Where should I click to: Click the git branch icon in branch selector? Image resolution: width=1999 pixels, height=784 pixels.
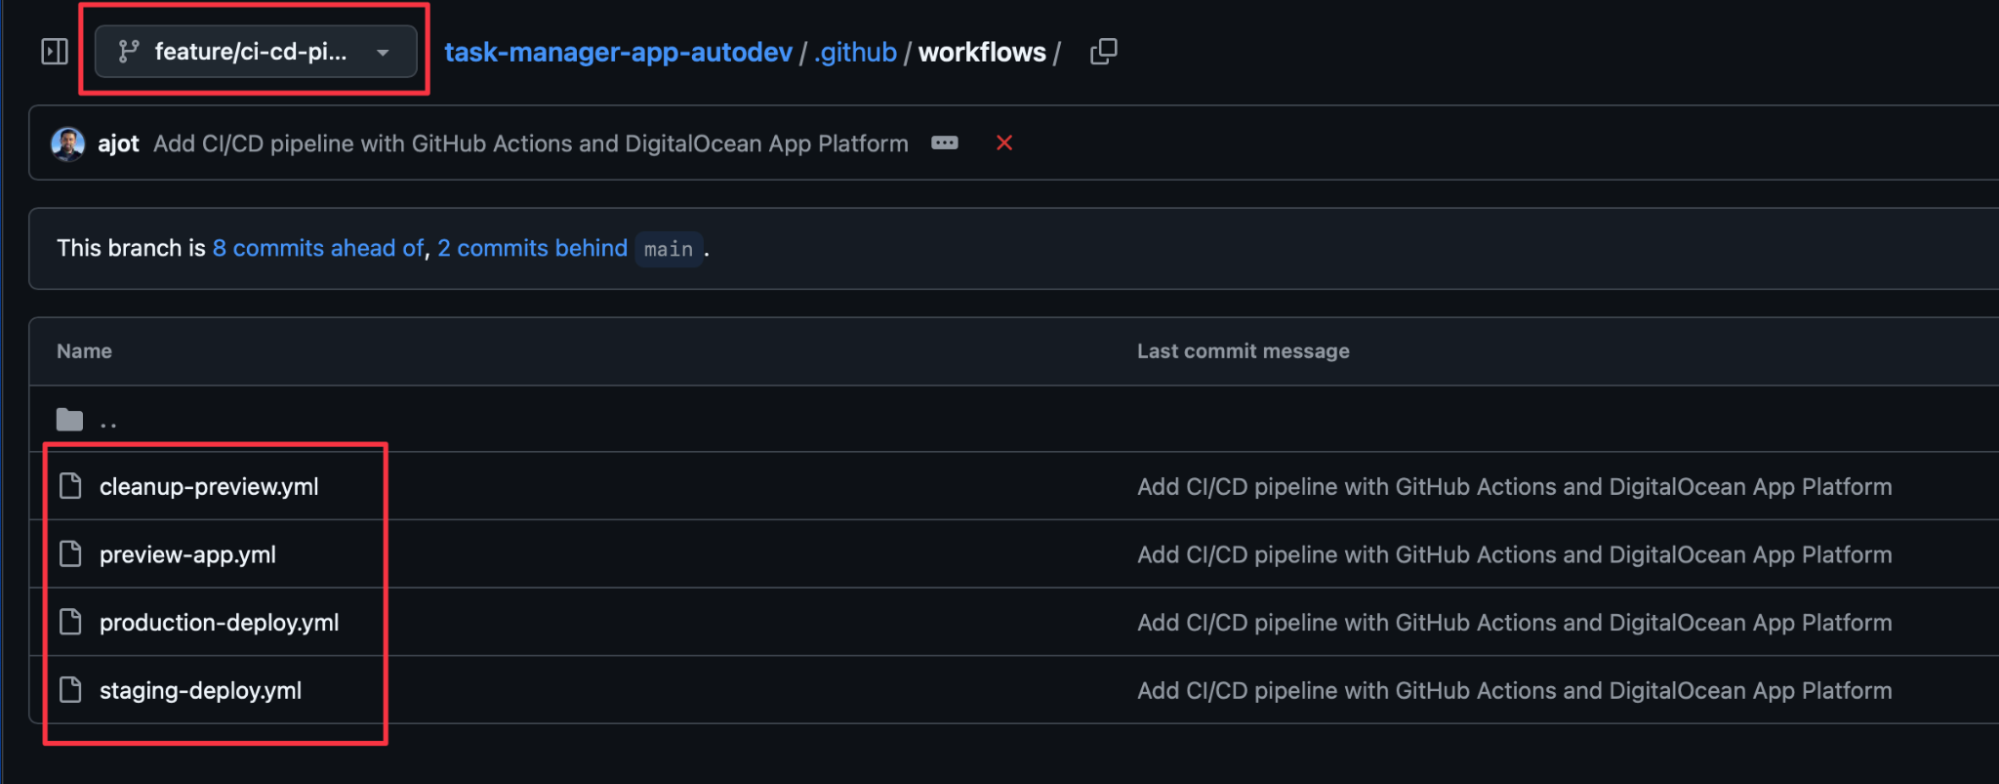coord(128,52)
